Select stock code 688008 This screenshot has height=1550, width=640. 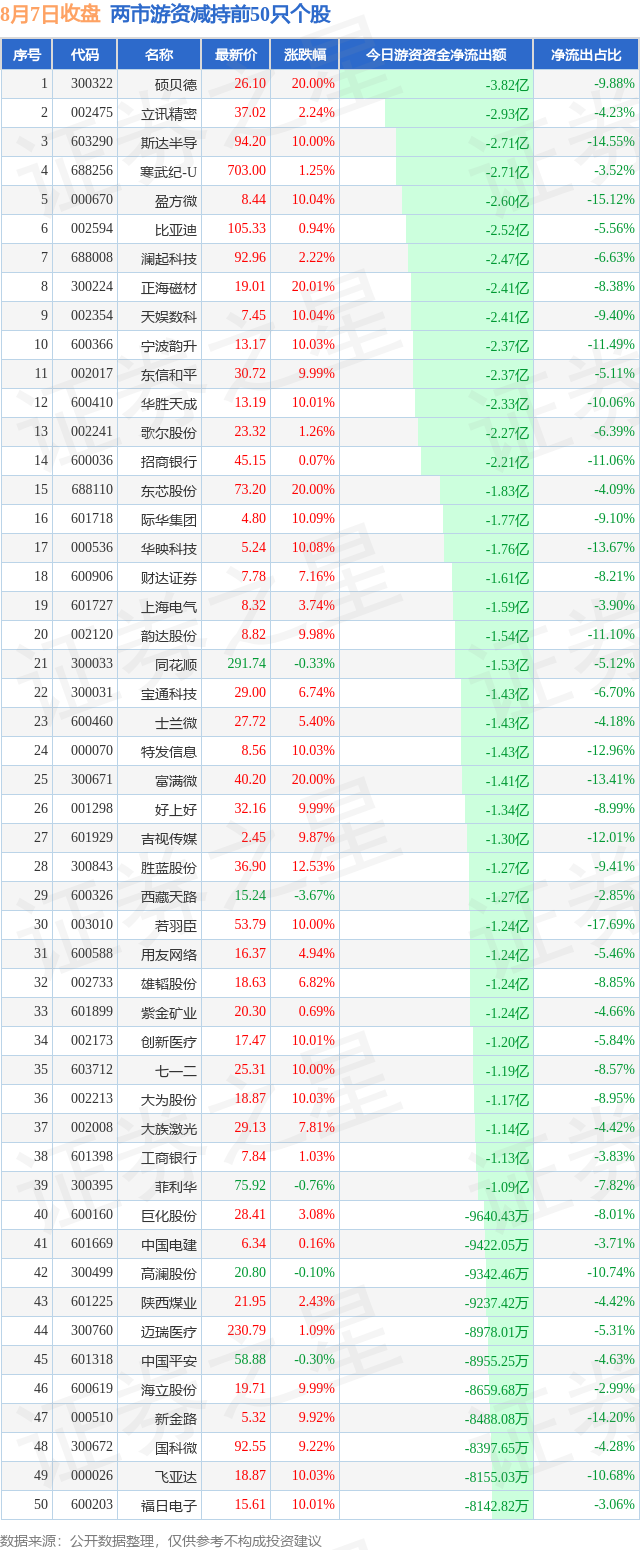[91, 258]
